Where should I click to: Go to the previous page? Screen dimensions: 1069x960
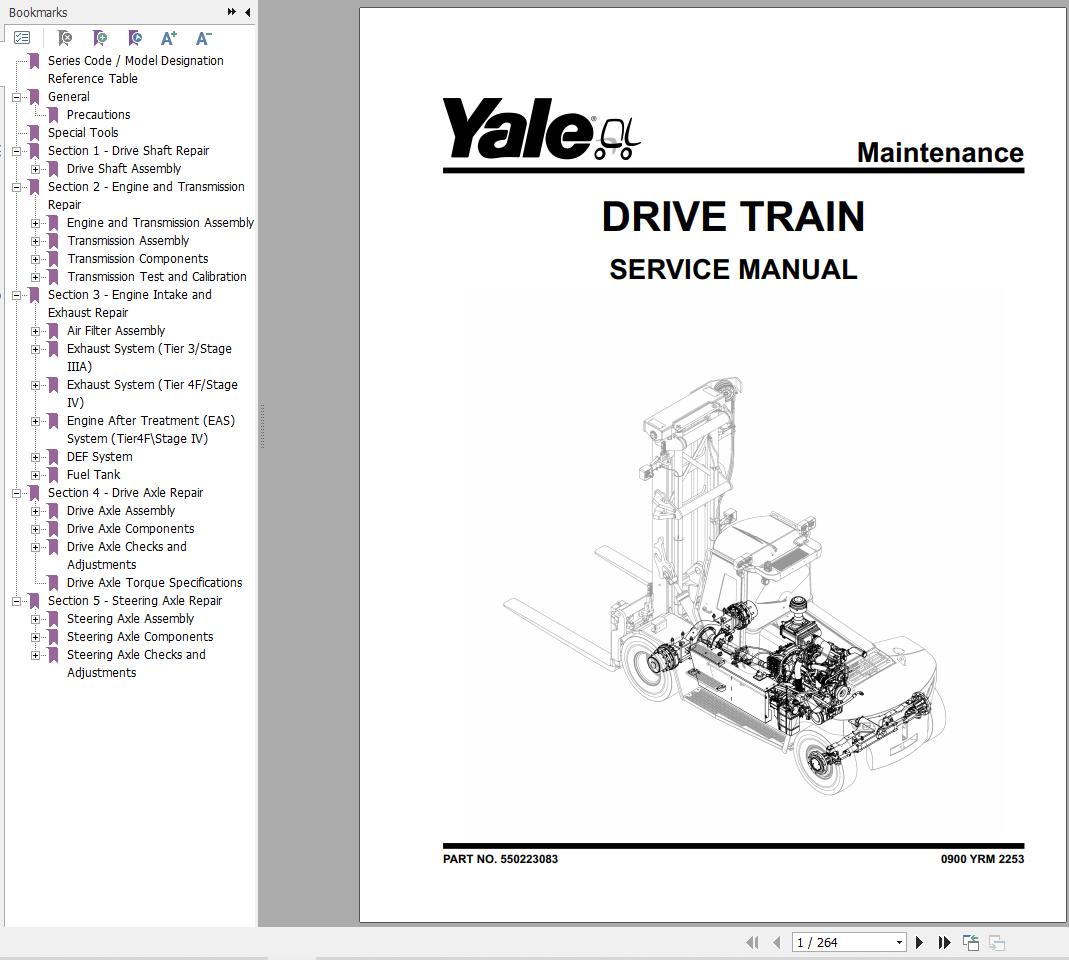(777, 942)
